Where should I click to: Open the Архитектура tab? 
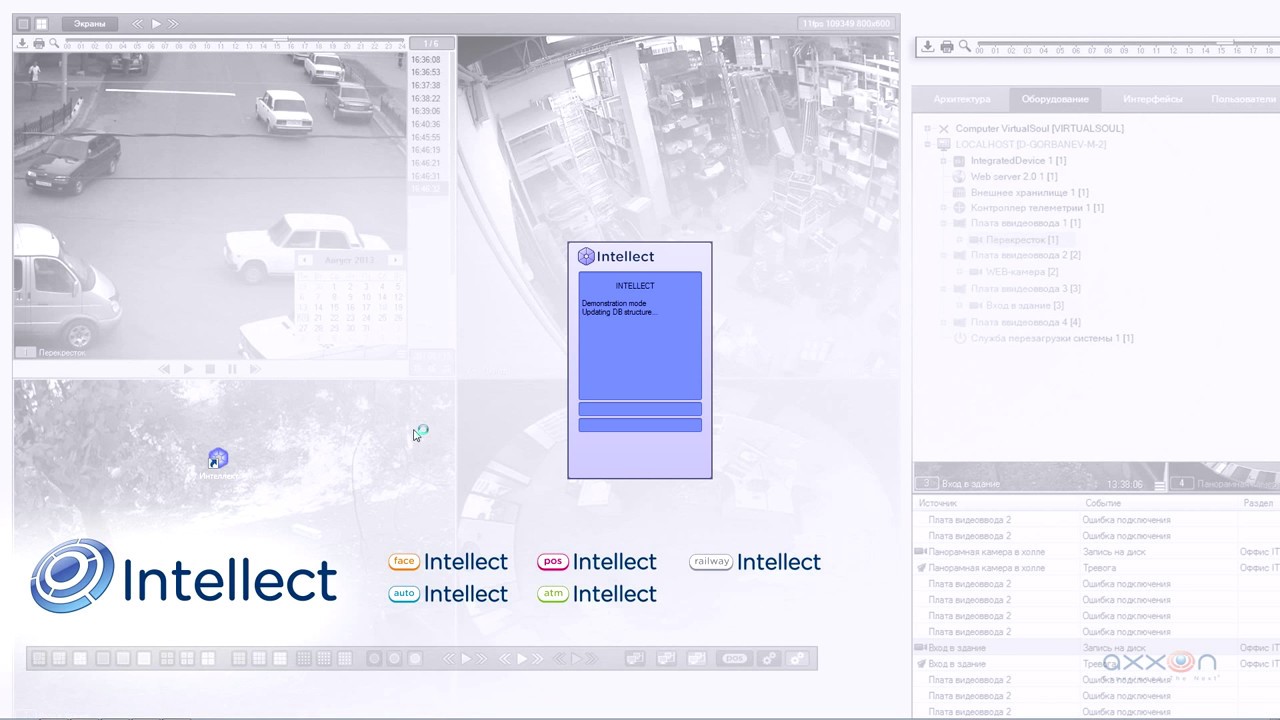961,99
